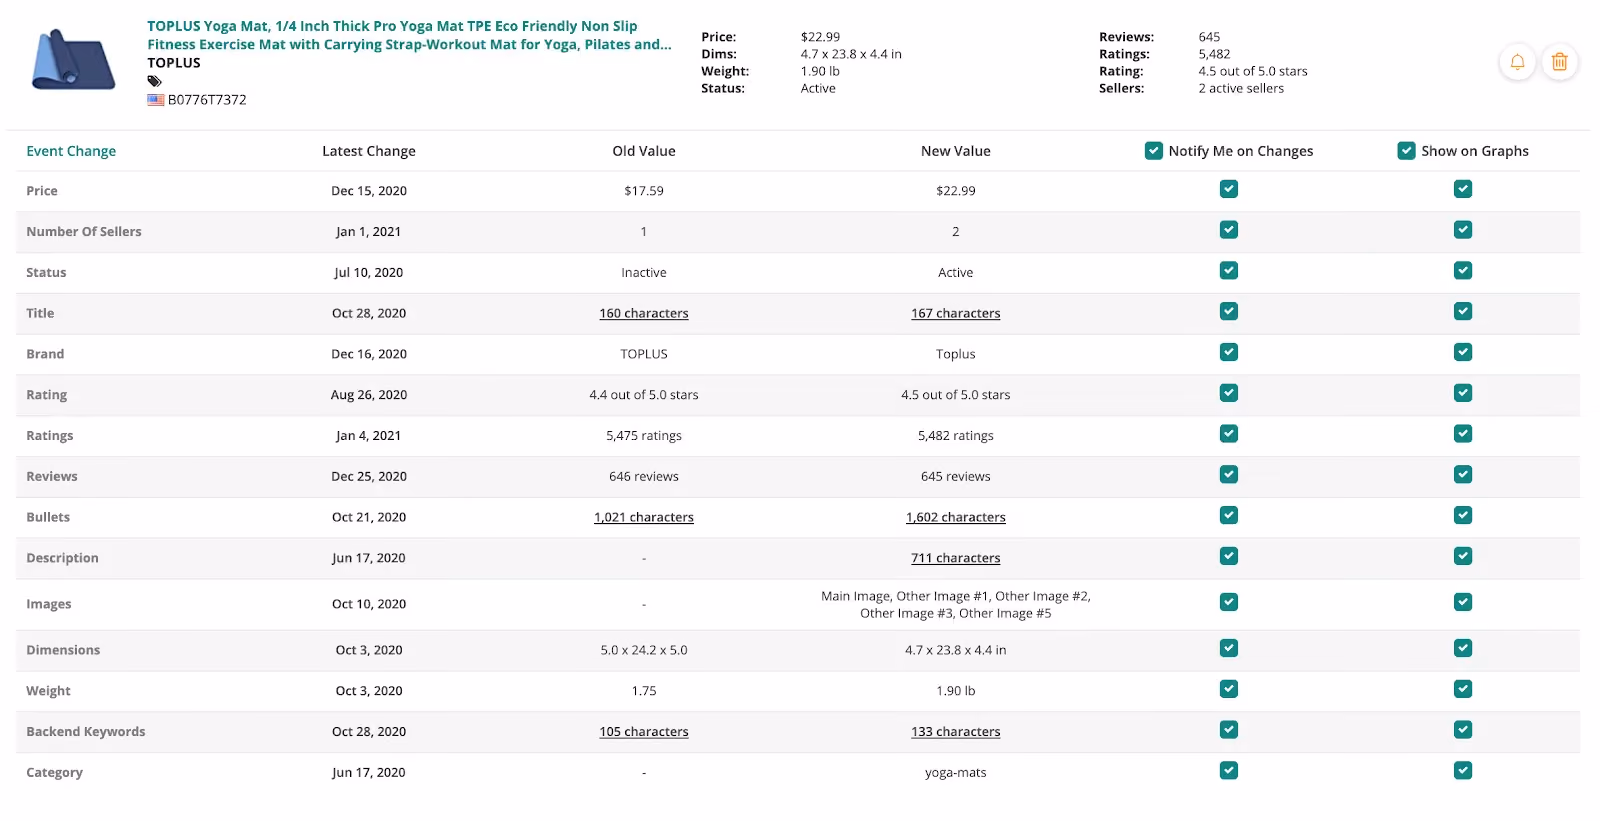Toggle Notify Me for Backend Keywords row
The image size is (1600, 821).
tap(1229, 730)
